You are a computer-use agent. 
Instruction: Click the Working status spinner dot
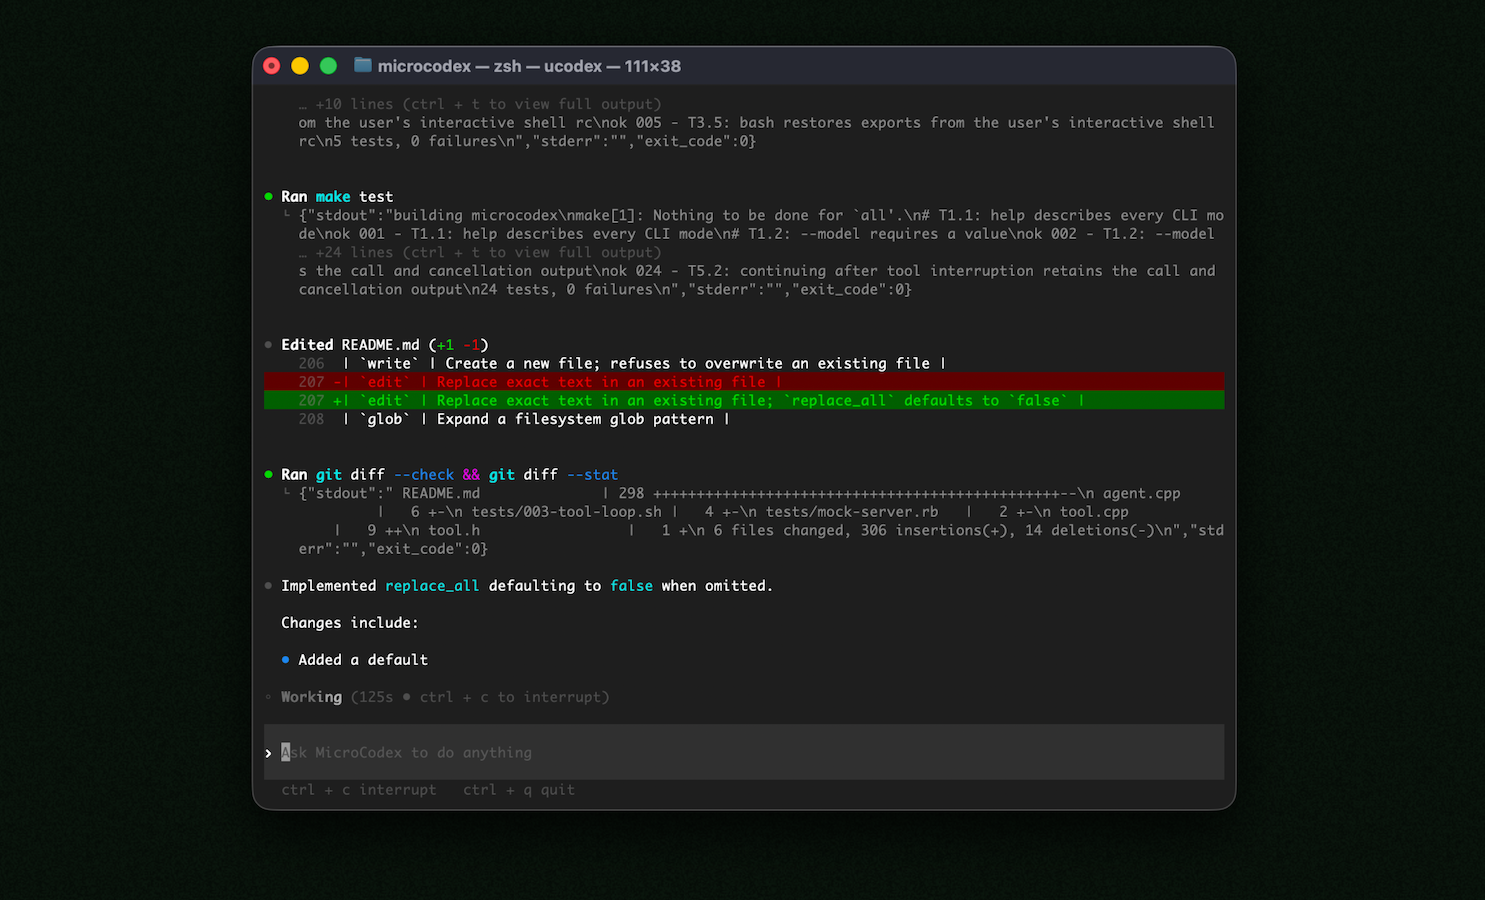click(268, 697)
